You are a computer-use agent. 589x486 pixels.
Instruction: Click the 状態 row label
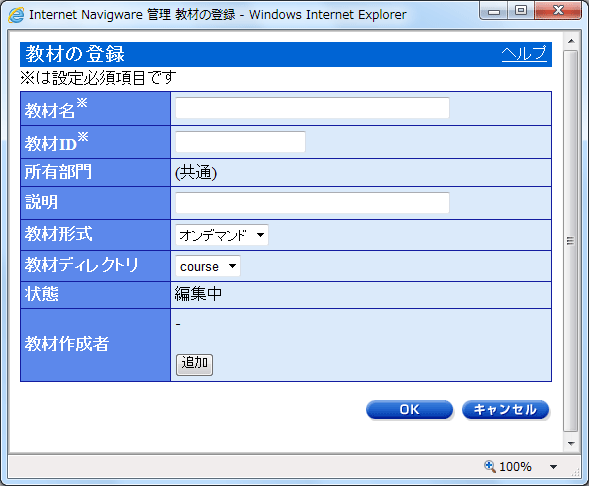point(42,294)
